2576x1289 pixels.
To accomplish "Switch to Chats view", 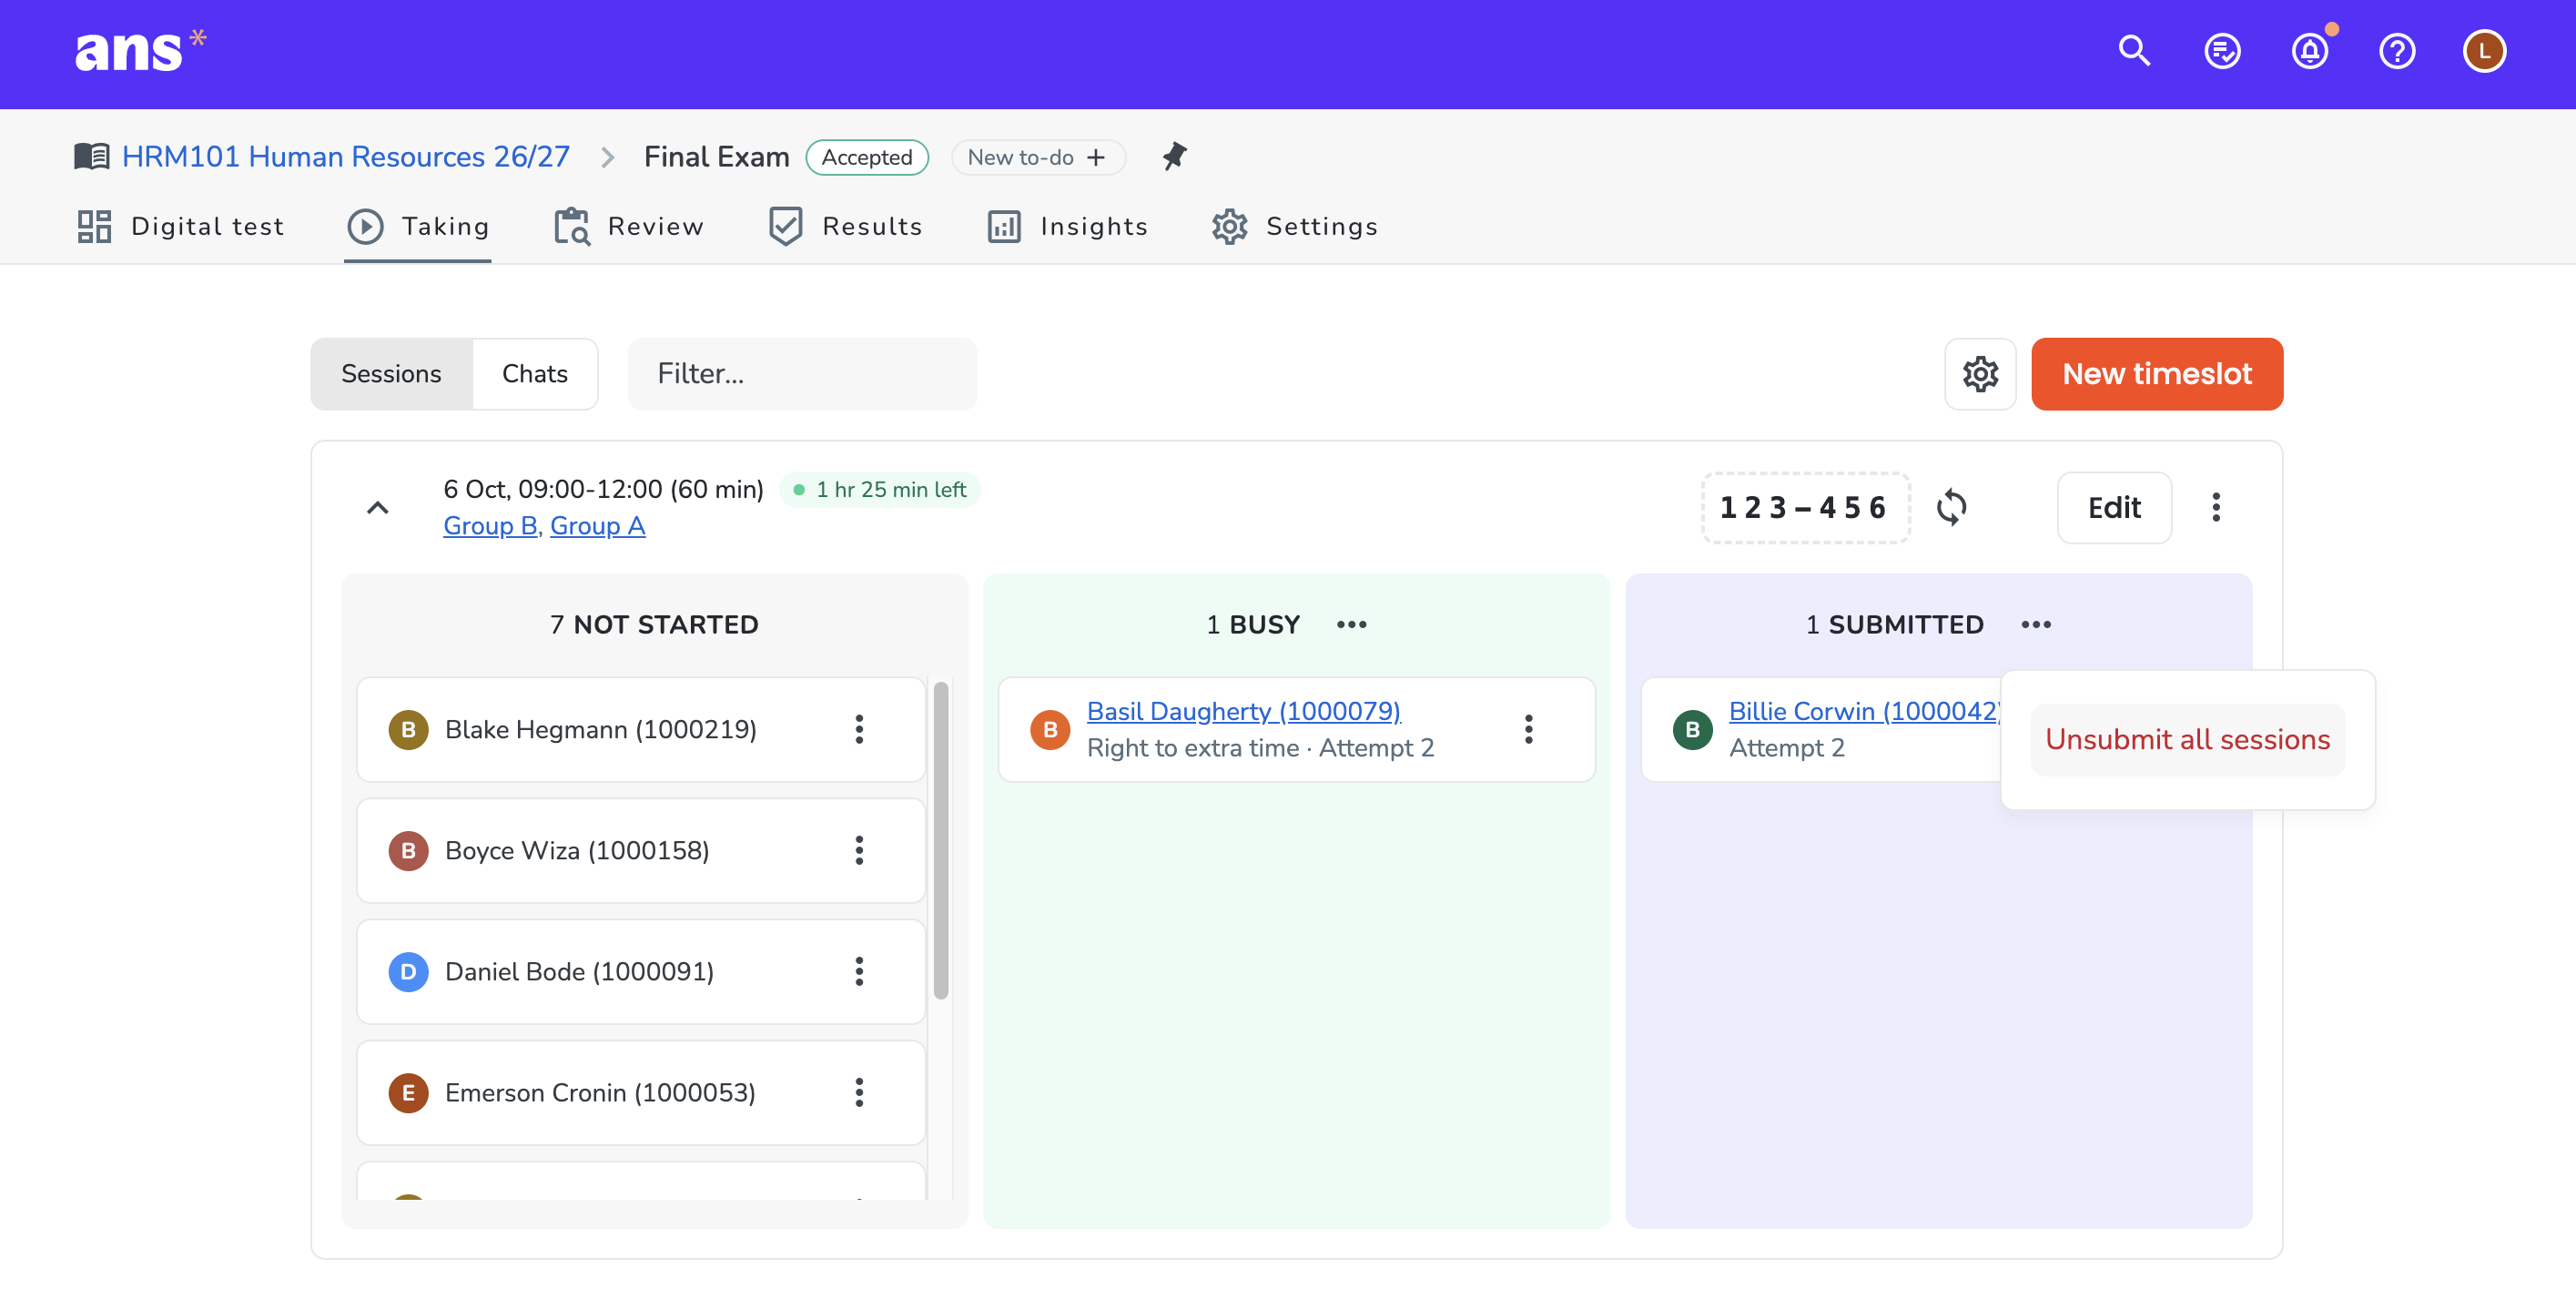I will pos(535,374).
